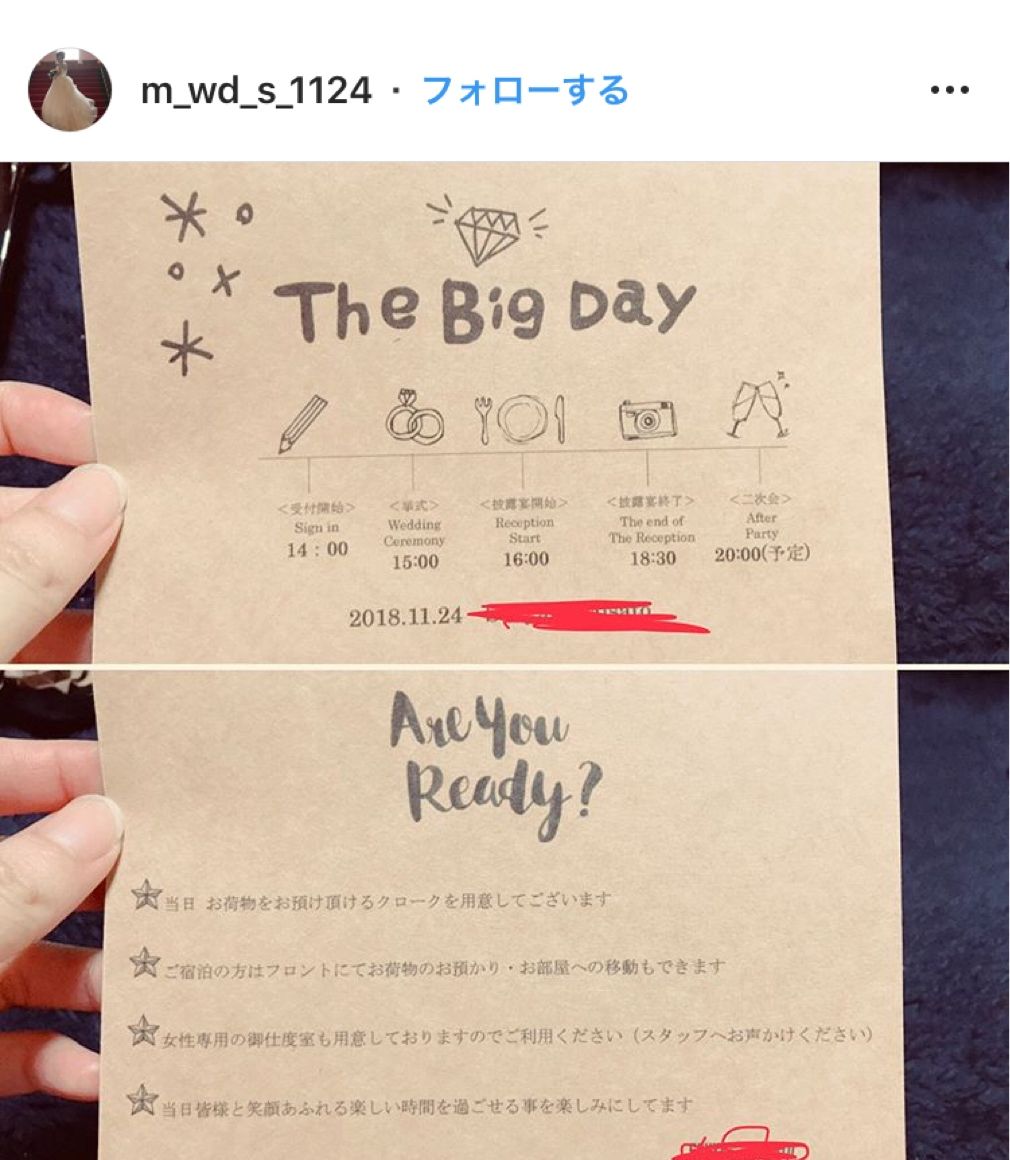Click the star bullet beside ご宿泊の方 line
Image resolution: width=1010 pixels, height=1160 pixels.
pyautogui.click(x=144, y=962)
